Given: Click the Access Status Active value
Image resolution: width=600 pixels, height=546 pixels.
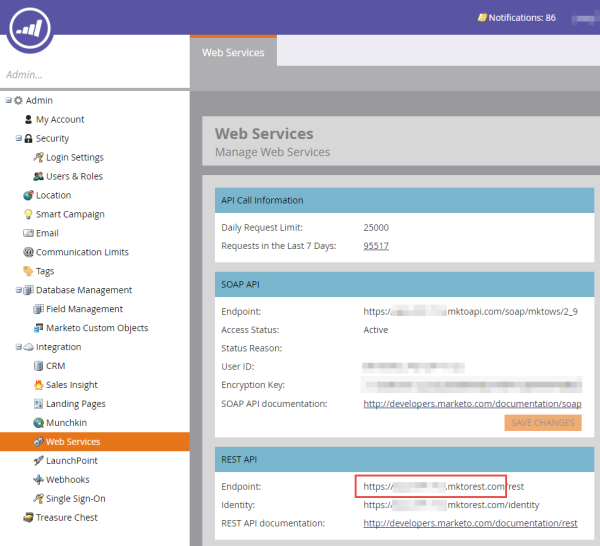Looking at the screenshot, I should tap(375, 330).
